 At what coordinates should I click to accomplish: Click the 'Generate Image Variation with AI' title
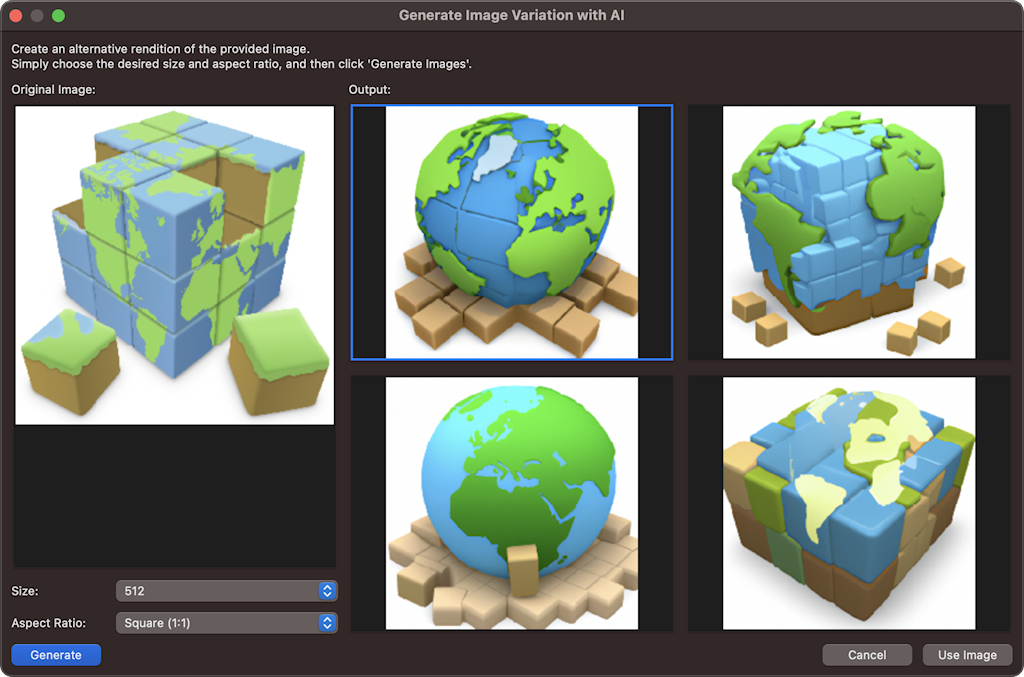point(511,16)
